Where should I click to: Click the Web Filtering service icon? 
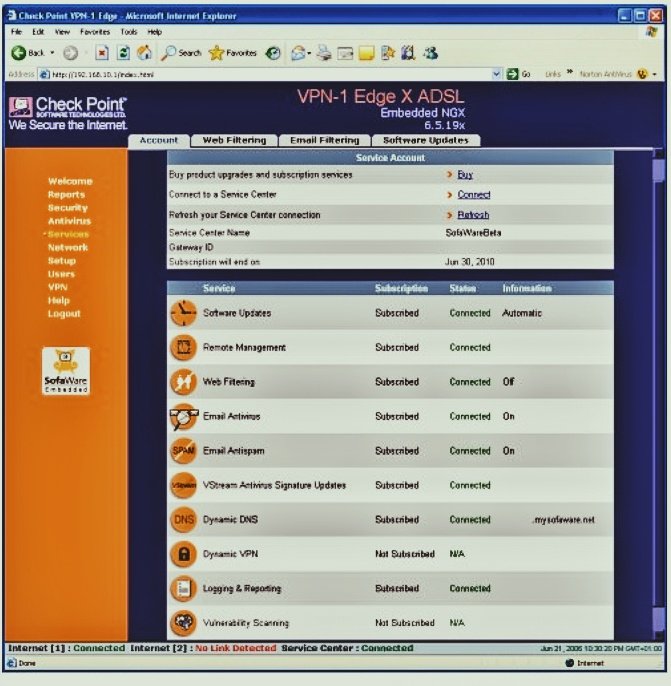click(x=183, y=382)
